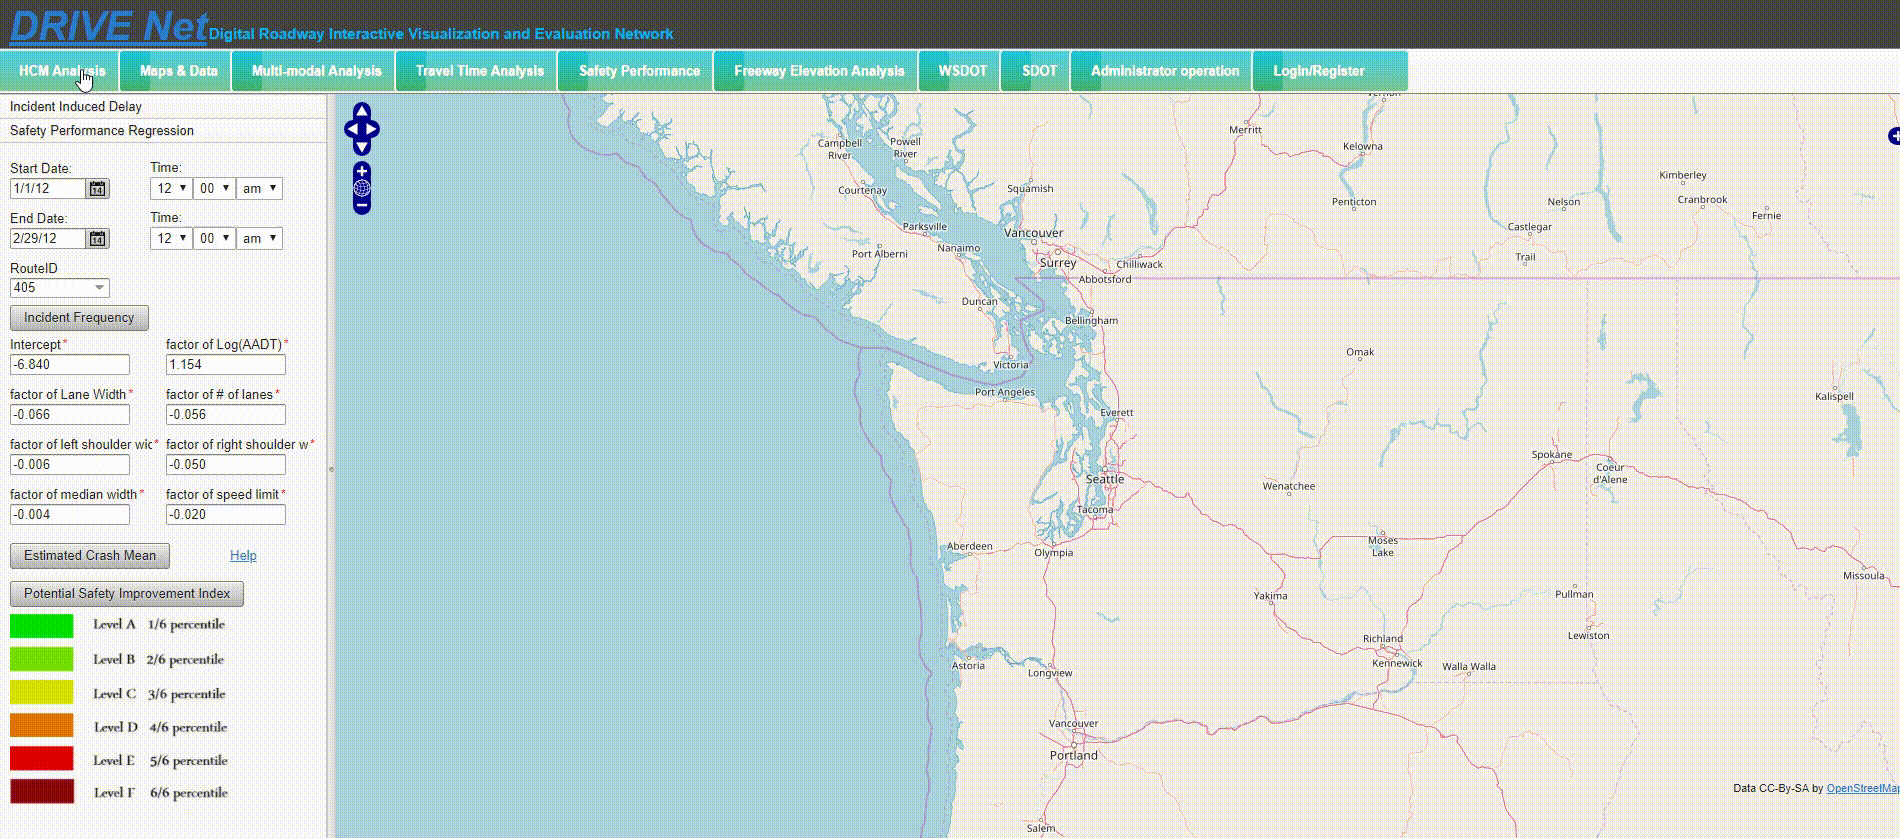
Task: Switch to Incident Induced Delay section
Action: [76, 106]
